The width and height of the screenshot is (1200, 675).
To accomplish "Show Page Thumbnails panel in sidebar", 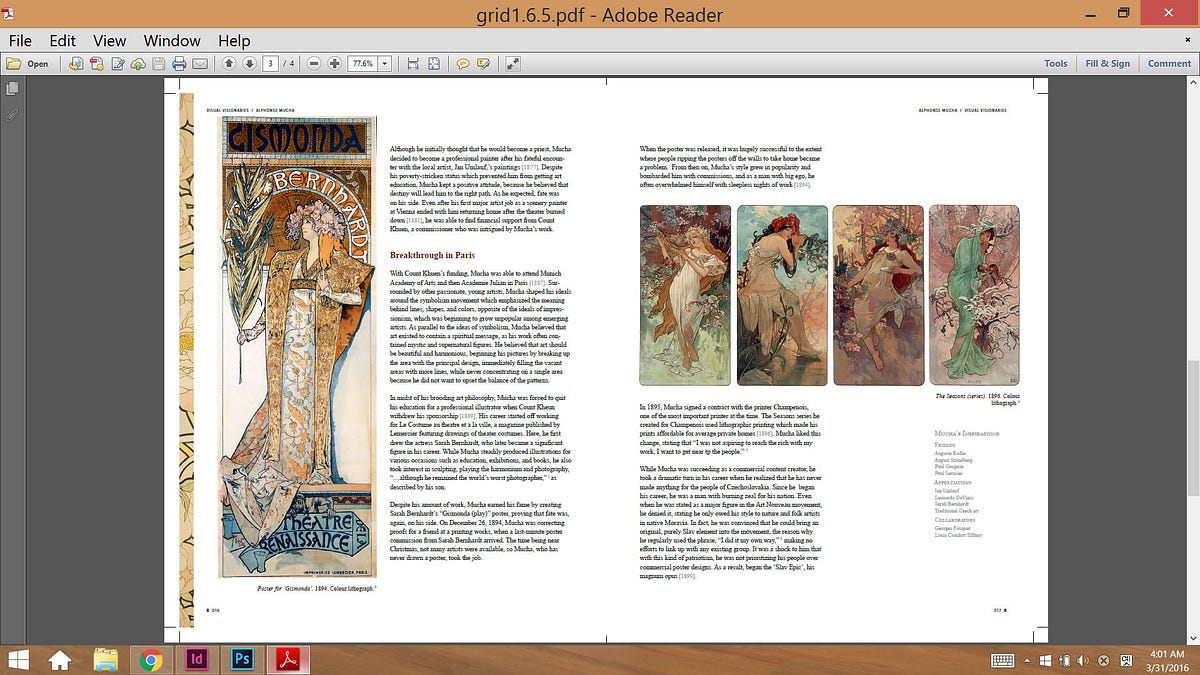I will pos(12,88).
